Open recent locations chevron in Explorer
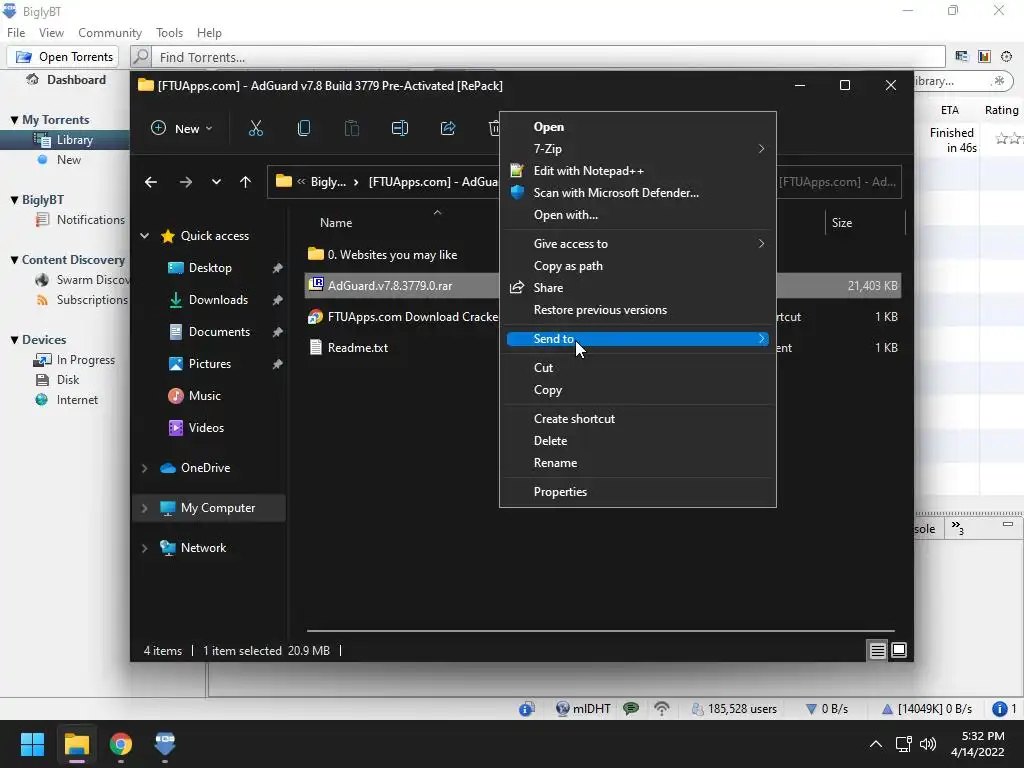 pos(216,182)
